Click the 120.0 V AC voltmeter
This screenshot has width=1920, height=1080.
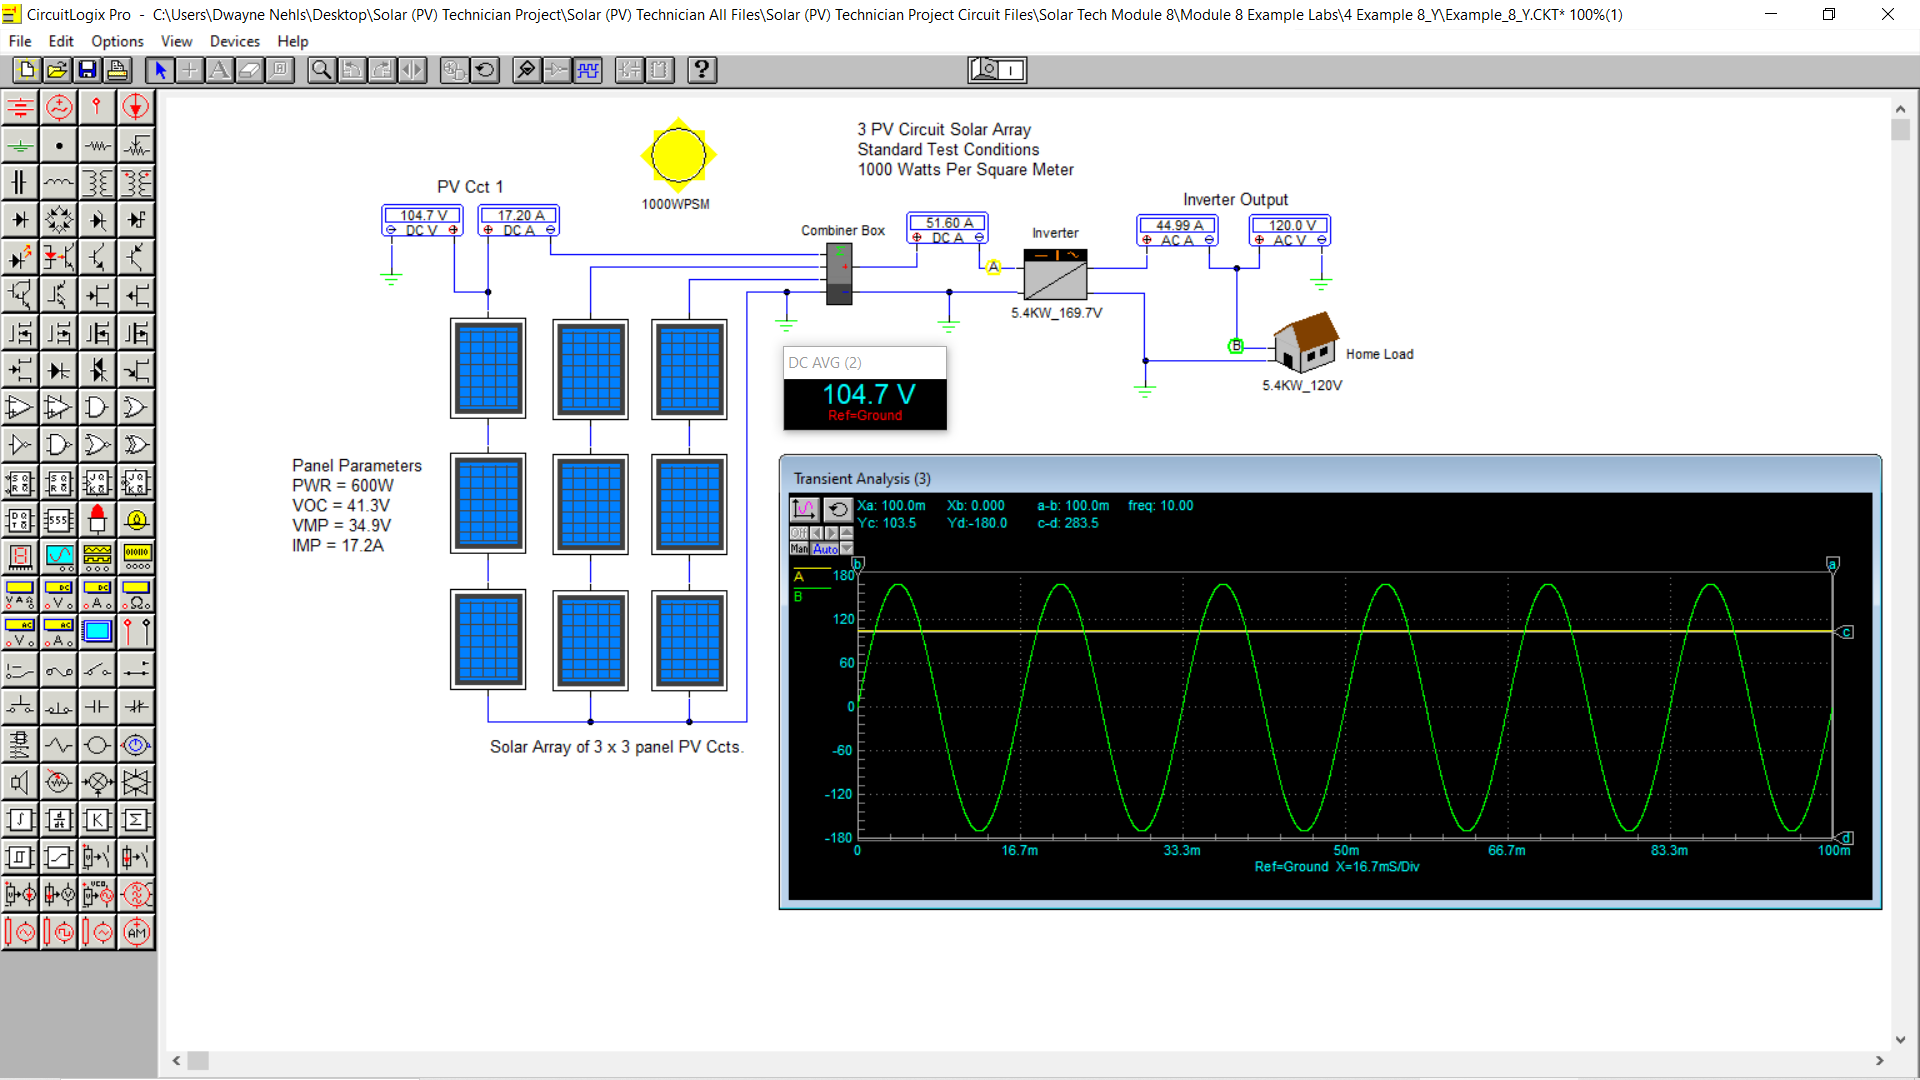click(1290, 231)
